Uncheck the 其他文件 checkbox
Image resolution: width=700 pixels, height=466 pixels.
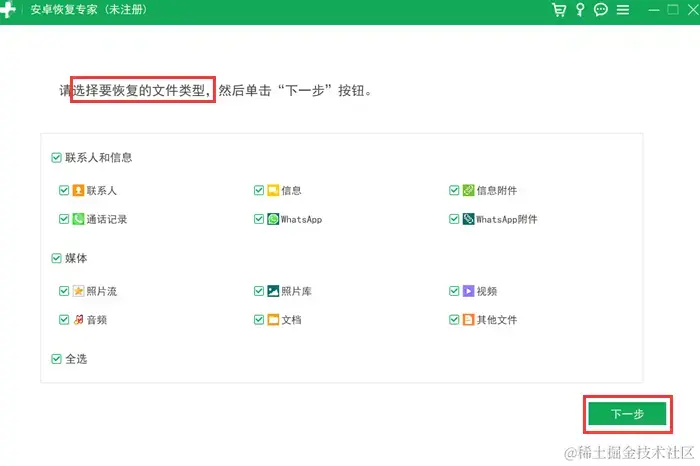click(x=454, y=320)
